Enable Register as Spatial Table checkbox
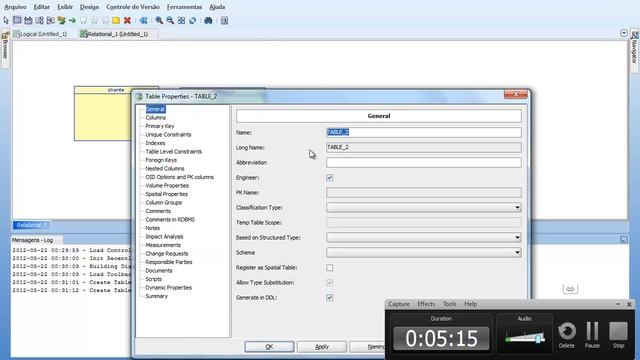 pyautogui.click(x=329, y=268)
